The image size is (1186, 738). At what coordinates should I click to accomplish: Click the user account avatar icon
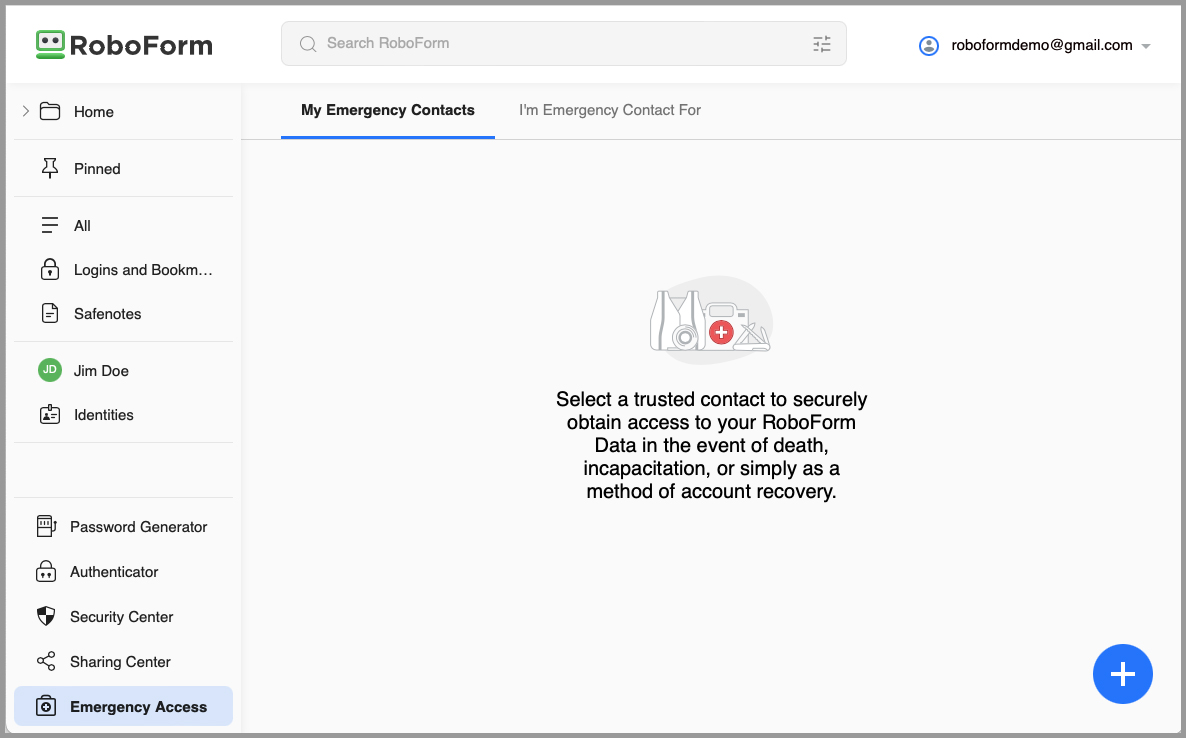929,45
